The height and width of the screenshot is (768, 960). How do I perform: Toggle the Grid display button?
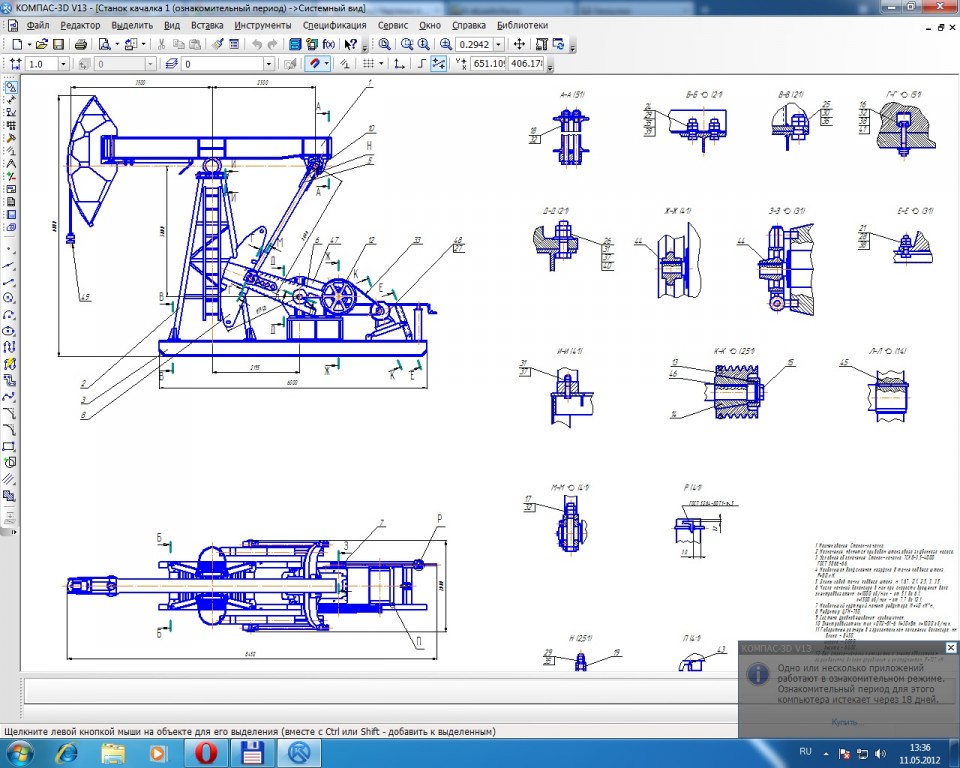coord(371,64)
